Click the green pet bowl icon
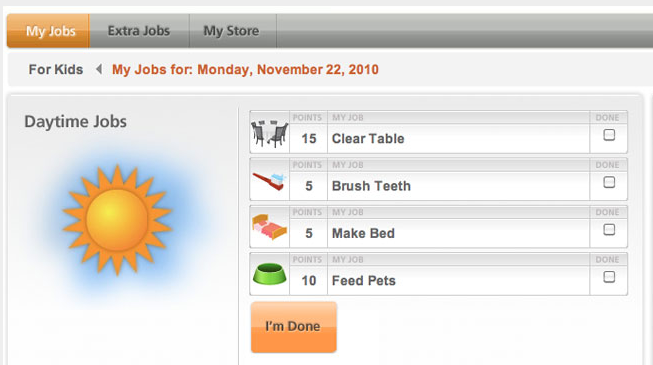The height and width of the screenshot is (365, 653). point(269,274)
